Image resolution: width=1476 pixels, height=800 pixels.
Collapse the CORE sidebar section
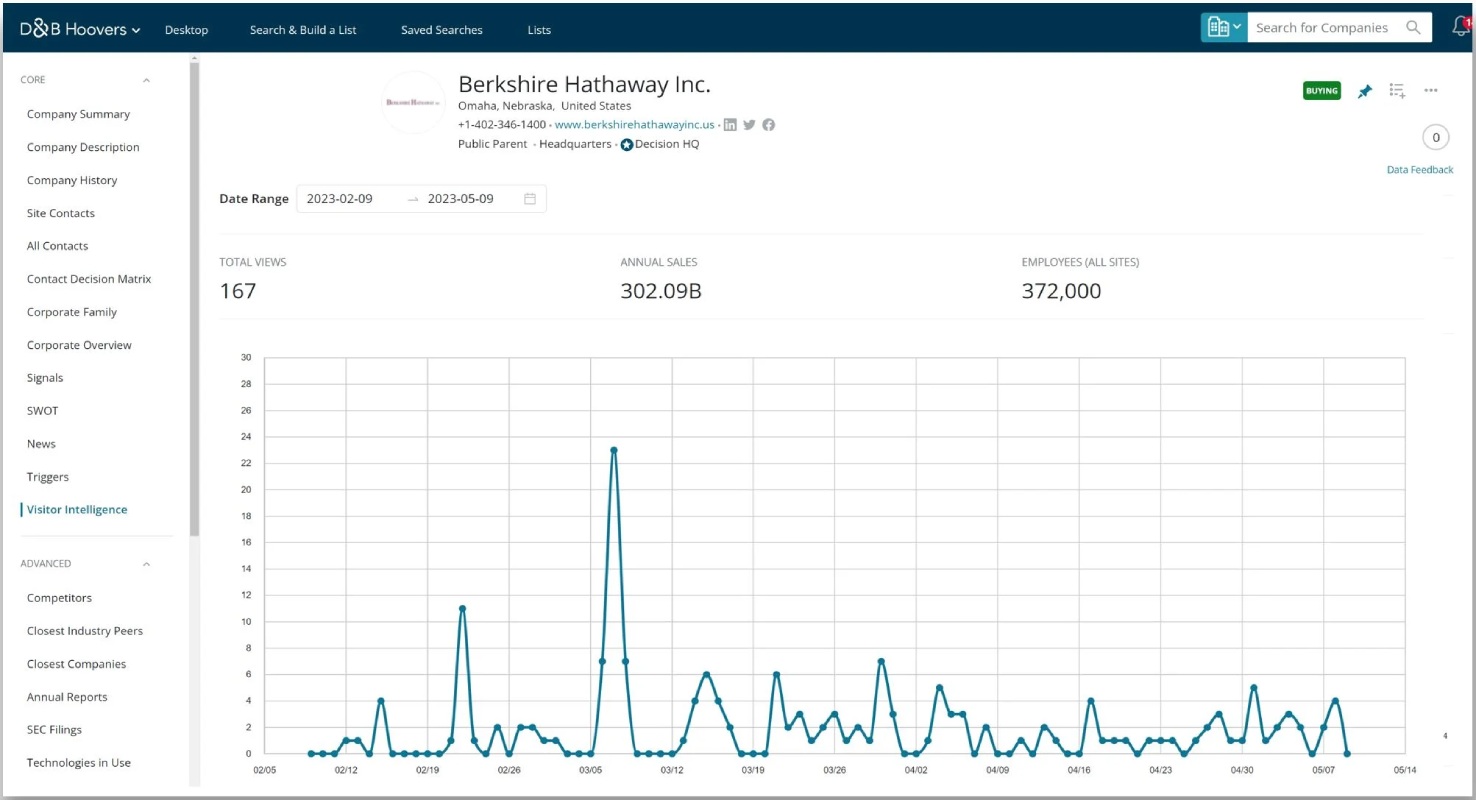(x=146, y=80)
